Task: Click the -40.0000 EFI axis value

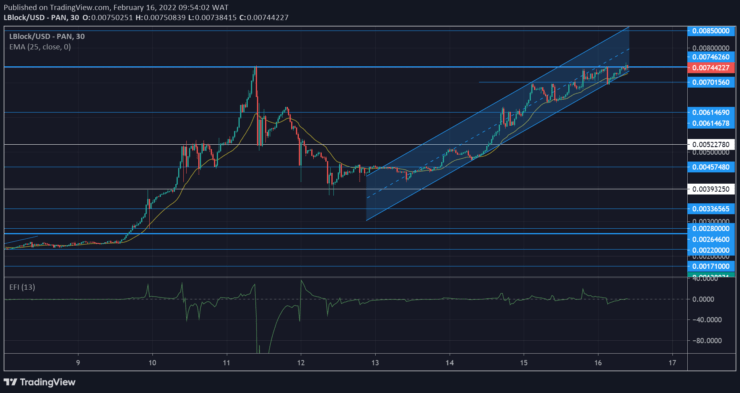Action: coord(707,320)
